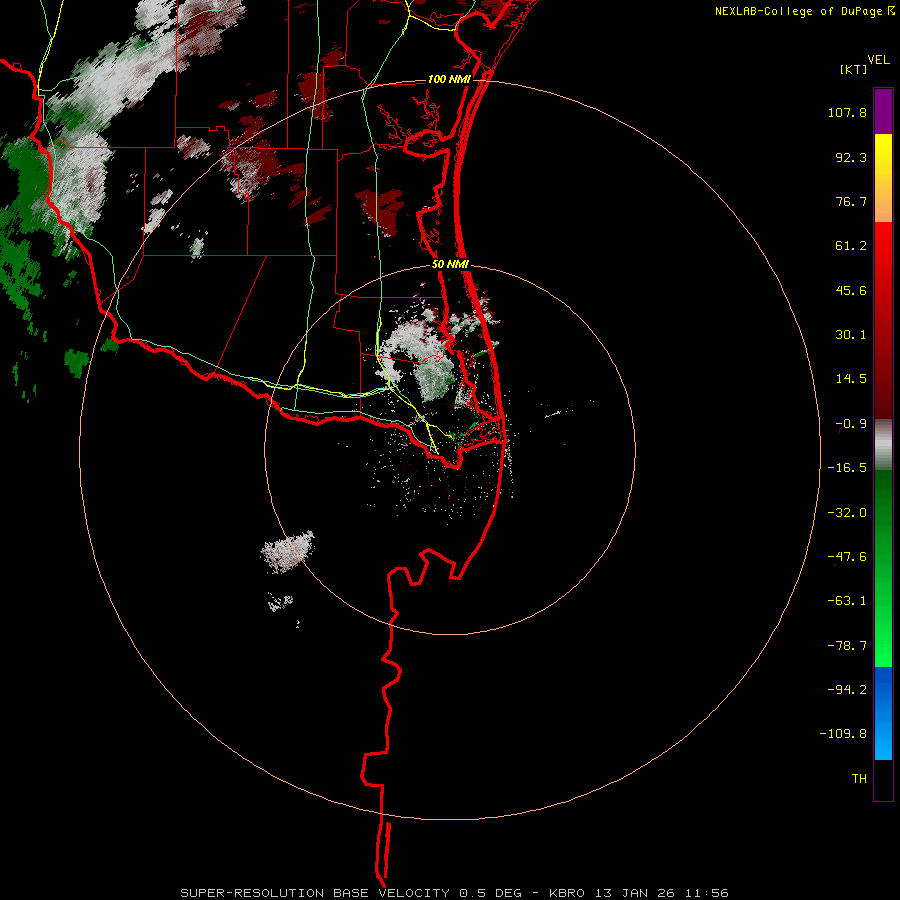Click the -32.0 value on velocity scale
The width and height of the screenshot is (900, 900).
[x=847, y=513]
